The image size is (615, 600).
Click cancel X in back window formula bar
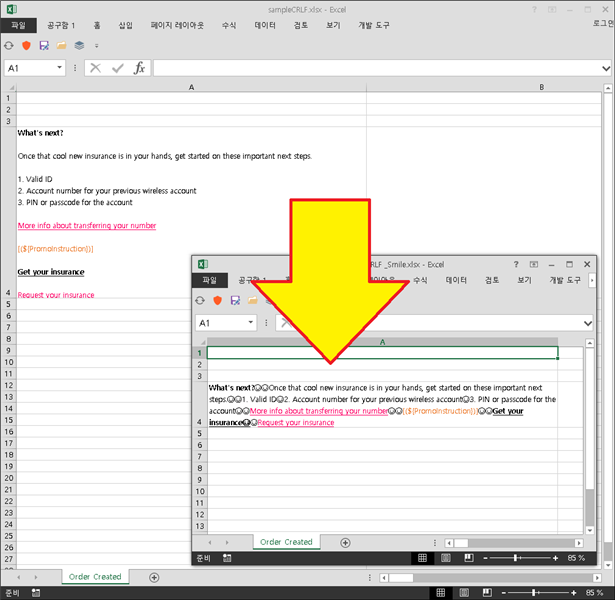(95, 68)
